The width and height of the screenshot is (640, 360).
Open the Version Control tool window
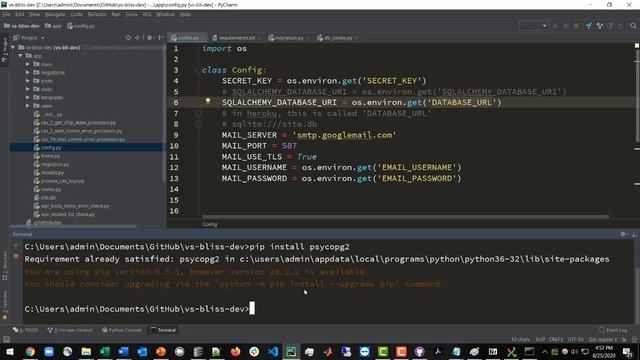coord(70,330)
